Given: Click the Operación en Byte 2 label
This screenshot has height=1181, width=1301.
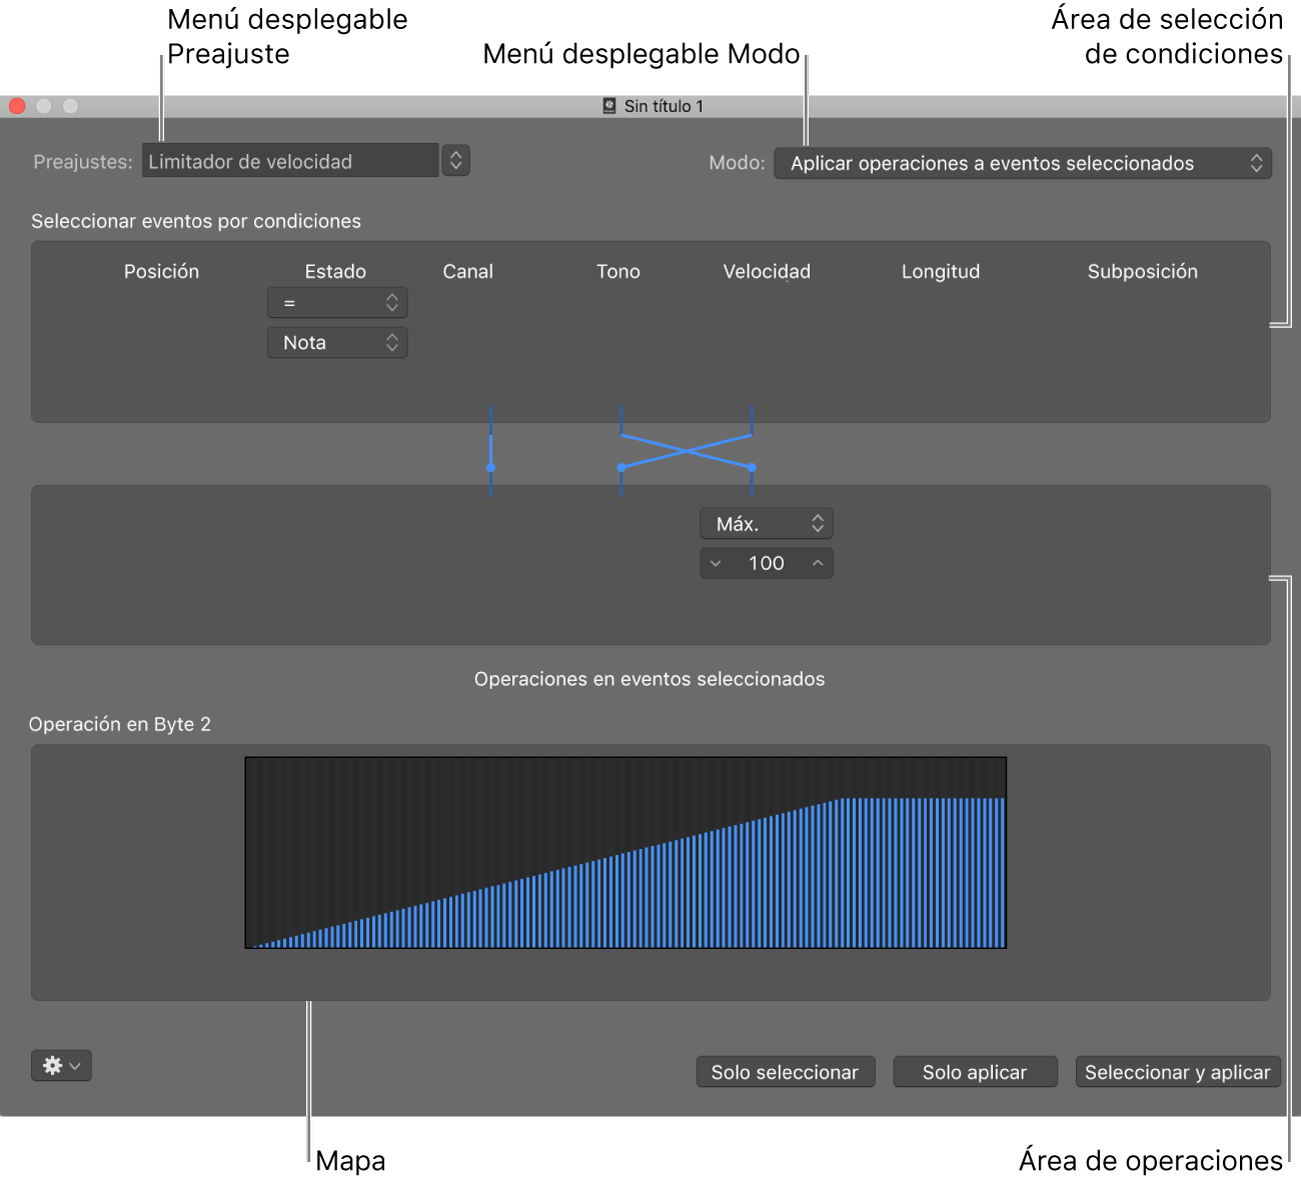Looking at the screenshot, I should (x=120, y=724).
